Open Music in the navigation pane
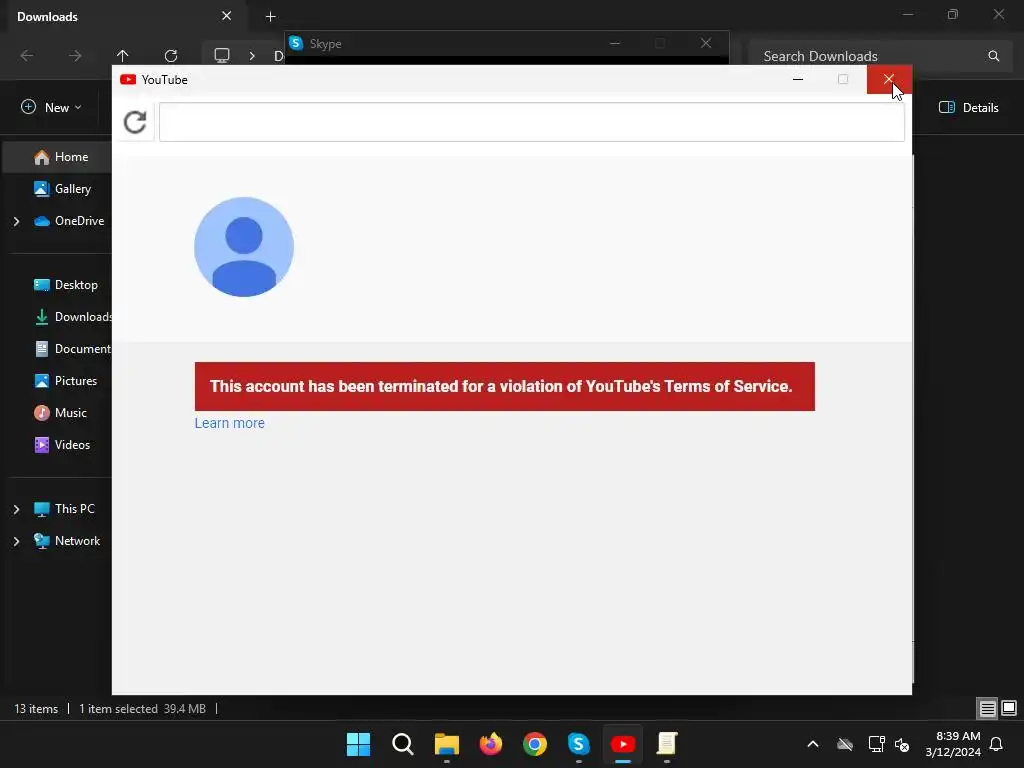 coord(60,413)
